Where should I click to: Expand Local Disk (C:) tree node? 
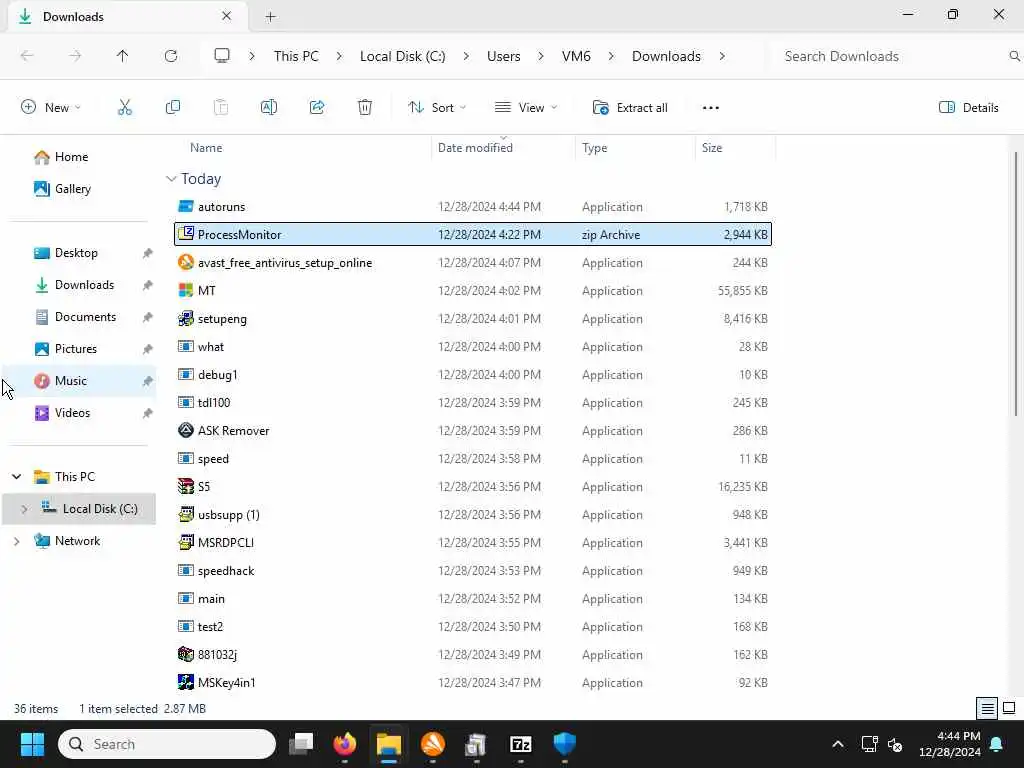24,509
